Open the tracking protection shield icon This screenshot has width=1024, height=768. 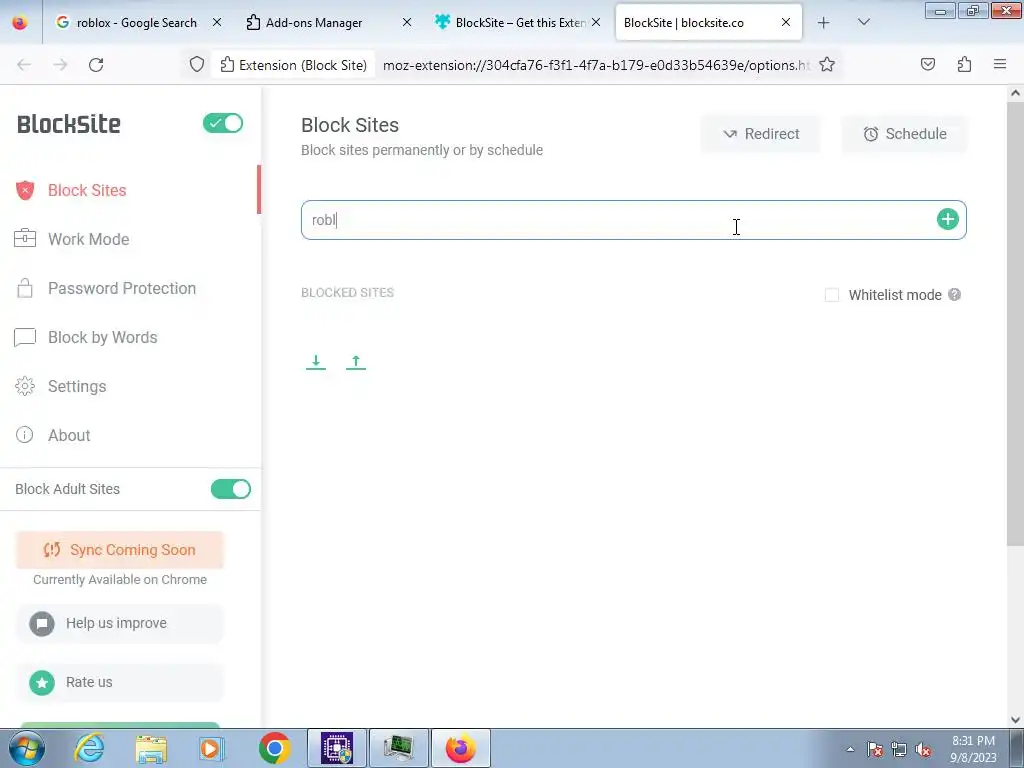[197, 65]
